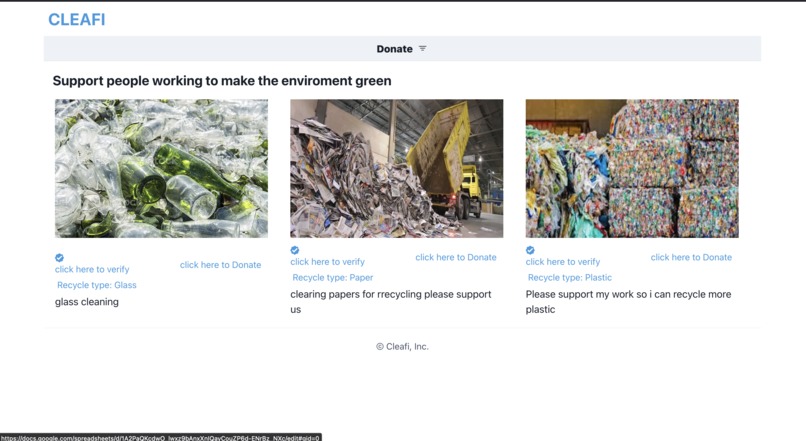Select the 'Recycle type: Glass' label

[x=97, y=285]
